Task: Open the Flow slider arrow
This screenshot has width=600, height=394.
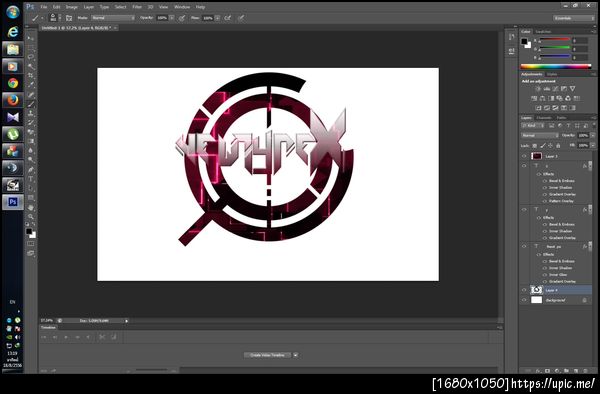Action: coord(217,18)
